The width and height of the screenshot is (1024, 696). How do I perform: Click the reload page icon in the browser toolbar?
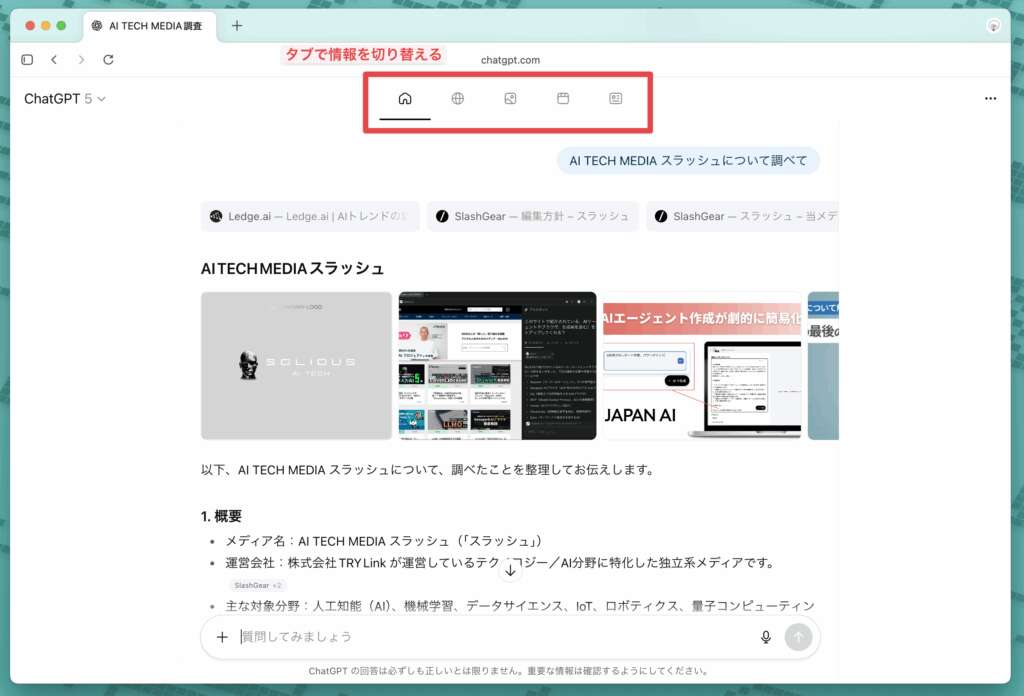[108, 59]
